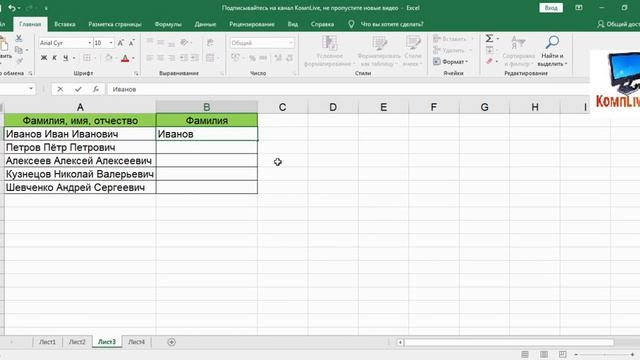Click the zoom slider in status bar
640x360 pixels.
(x=605, y=354)
